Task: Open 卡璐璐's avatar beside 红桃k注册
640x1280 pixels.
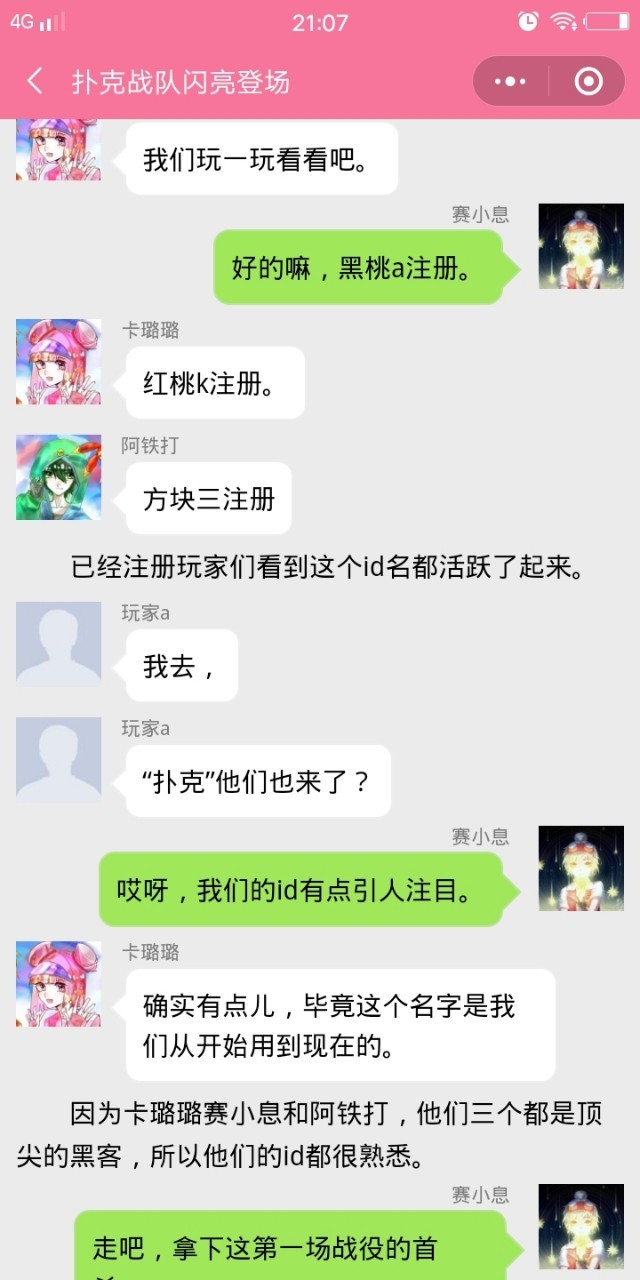Action: coord(58,362)
